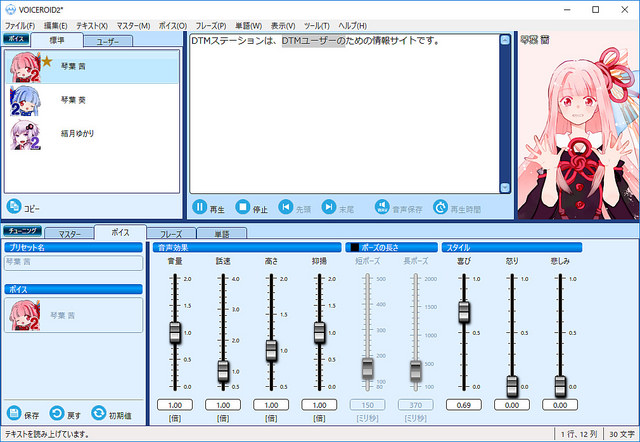
Task: Switch to the 単語 tuning tab
Action: tap(222, 234)
